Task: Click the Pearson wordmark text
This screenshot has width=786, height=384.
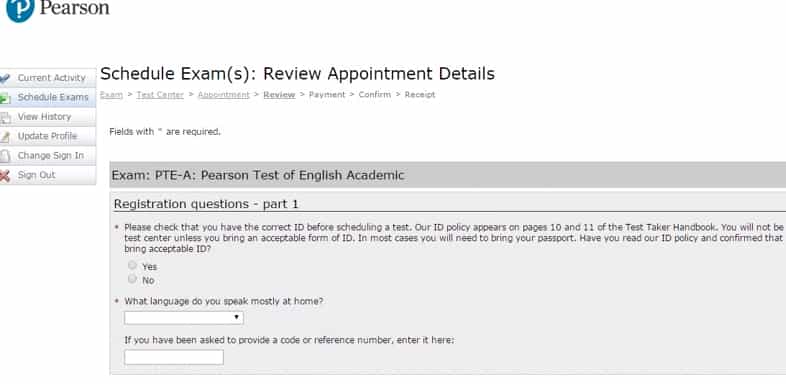Action: [74, 8]
